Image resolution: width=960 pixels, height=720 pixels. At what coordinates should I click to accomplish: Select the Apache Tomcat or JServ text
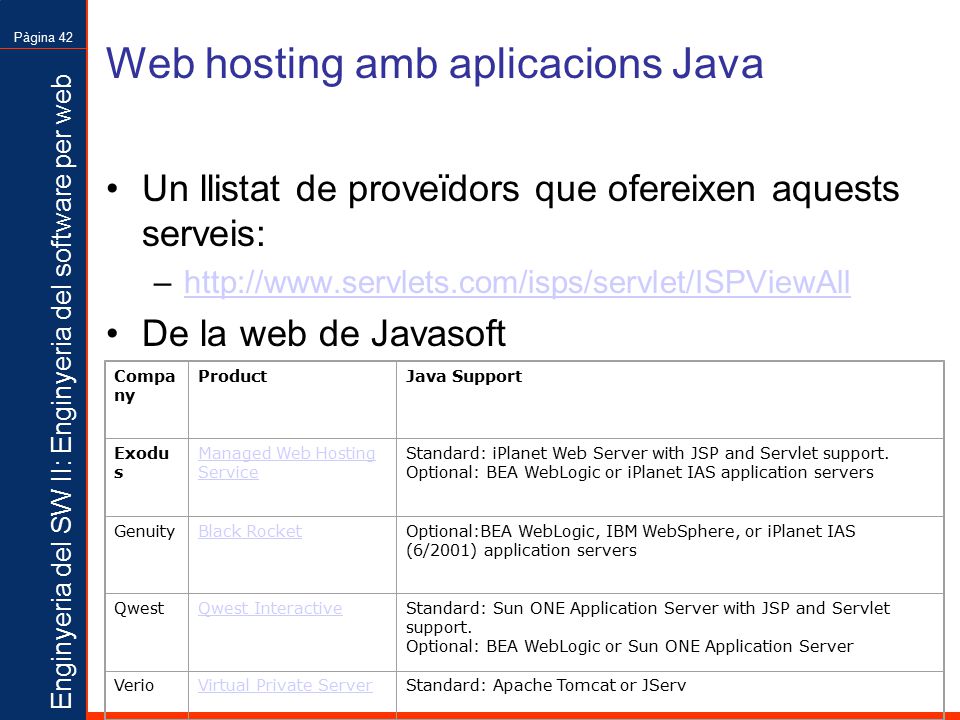[x=546, y=685]
